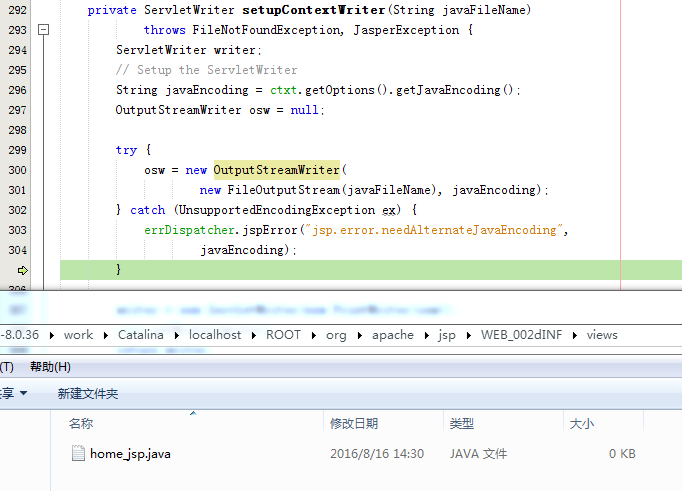Go to the apache folder in breadcrumb
Viewport: 682px width, 491px height.
pyautogui.click(x=393, y=335)
